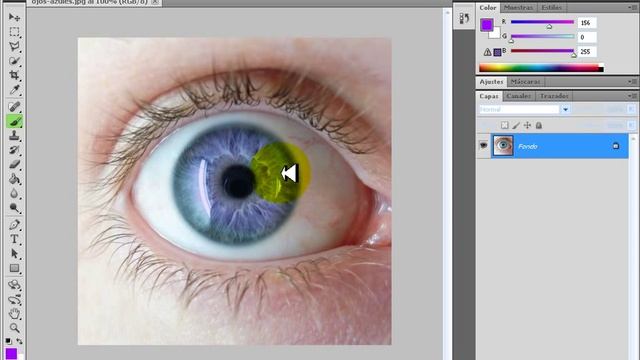Screen dimensions: 640x360
Task: Open the layer fill dropdown arrow
Action: click(631, 125)
